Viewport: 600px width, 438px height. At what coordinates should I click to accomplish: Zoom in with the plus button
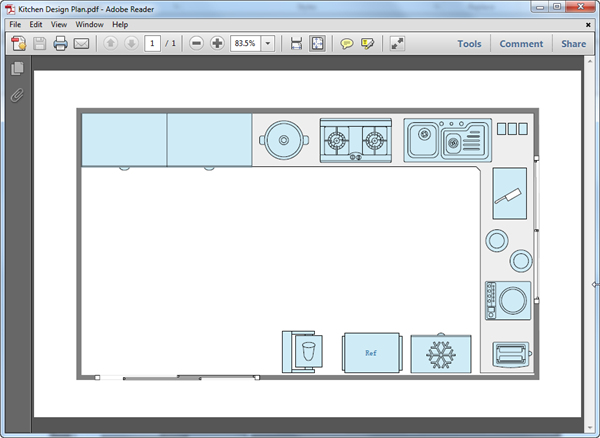tap(217, 44)
